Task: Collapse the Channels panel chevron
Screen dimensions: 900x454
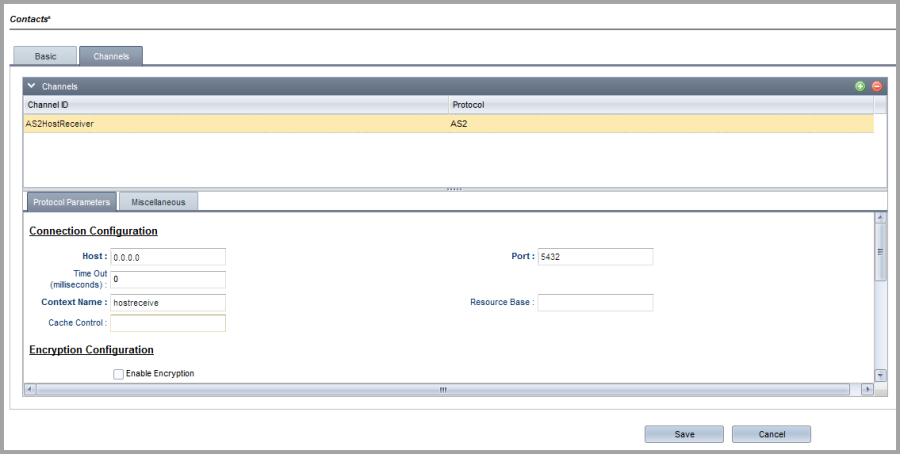Action: 32,86
